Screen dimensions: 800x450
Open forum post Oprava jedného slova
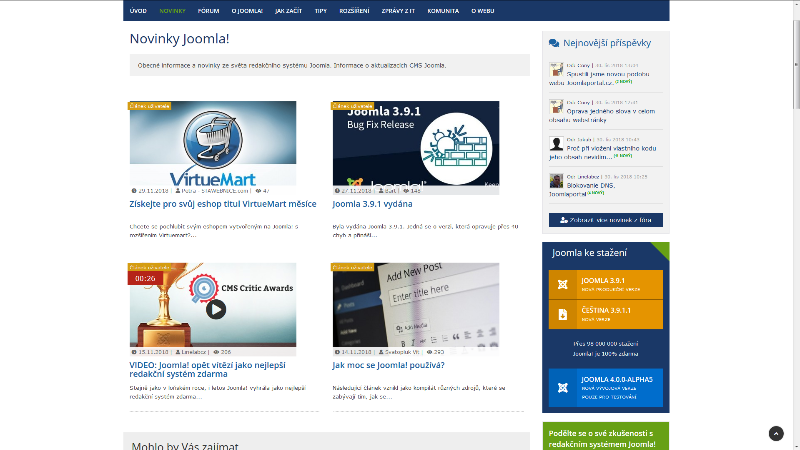[602, 115]
